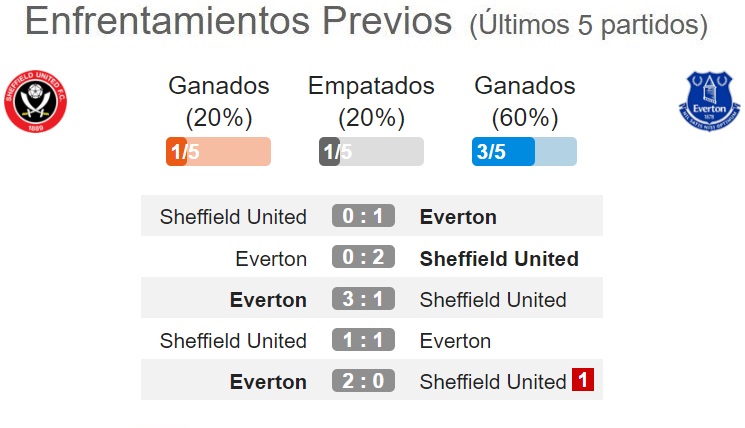Image resolution: width=745 pixels, height=428 pixels.
Task: Select the blue 3/5 wins bar
Action: [525, 152]
